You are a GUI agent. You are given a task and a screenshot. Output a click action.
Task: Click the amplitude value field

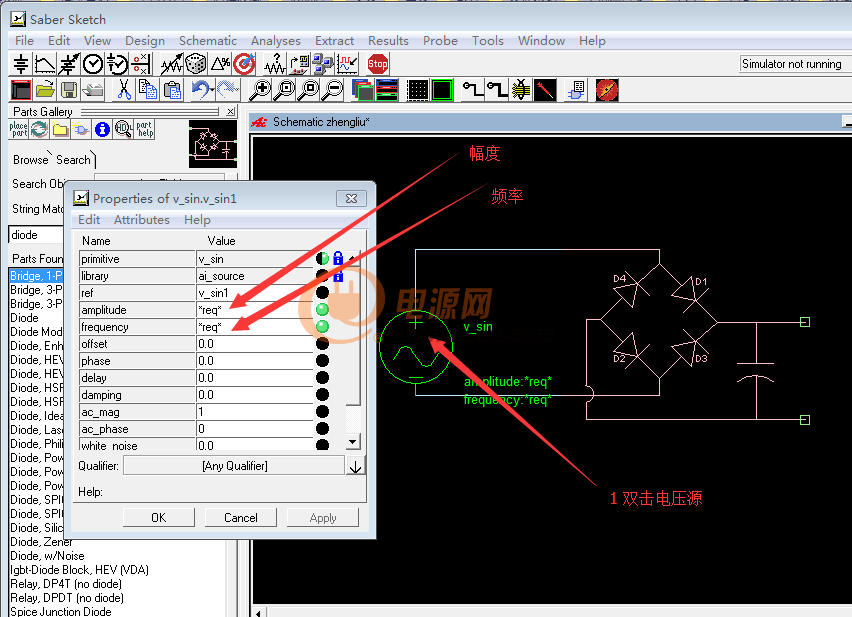pyautogui.click(x=254, y=310)
